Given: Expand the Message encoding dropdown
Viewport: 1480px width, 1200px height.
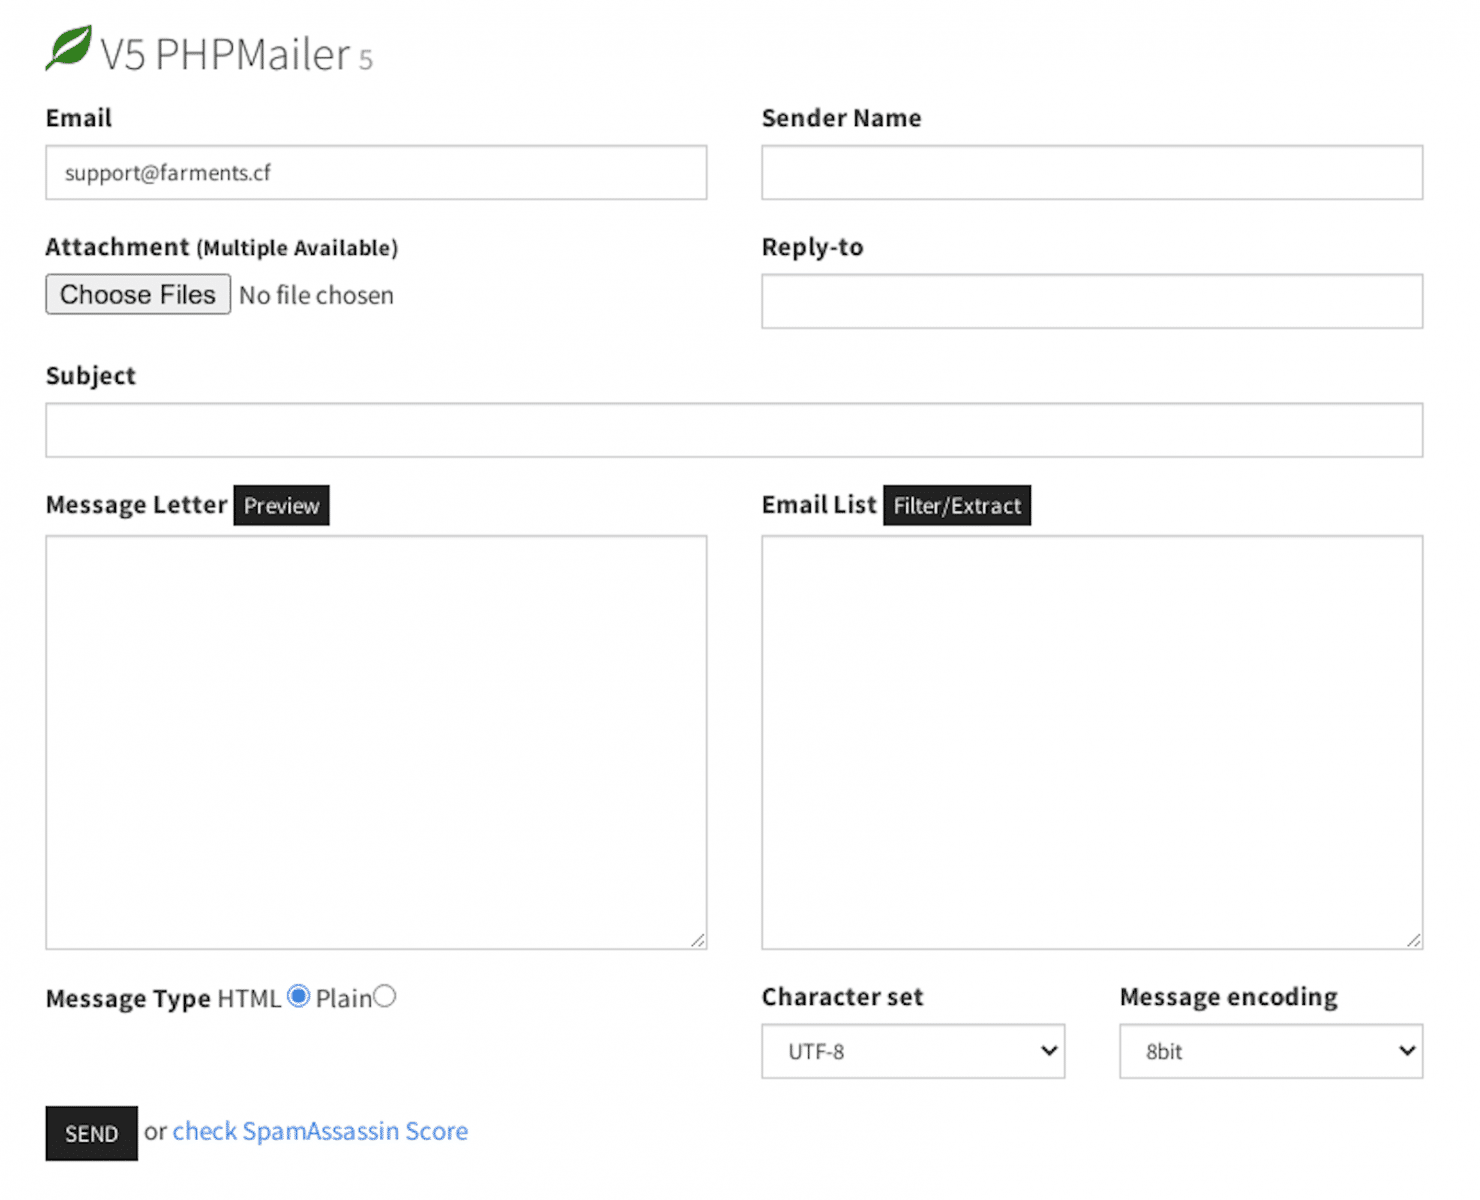Looking at the screenshot, I should (x=1270, y=1051).
